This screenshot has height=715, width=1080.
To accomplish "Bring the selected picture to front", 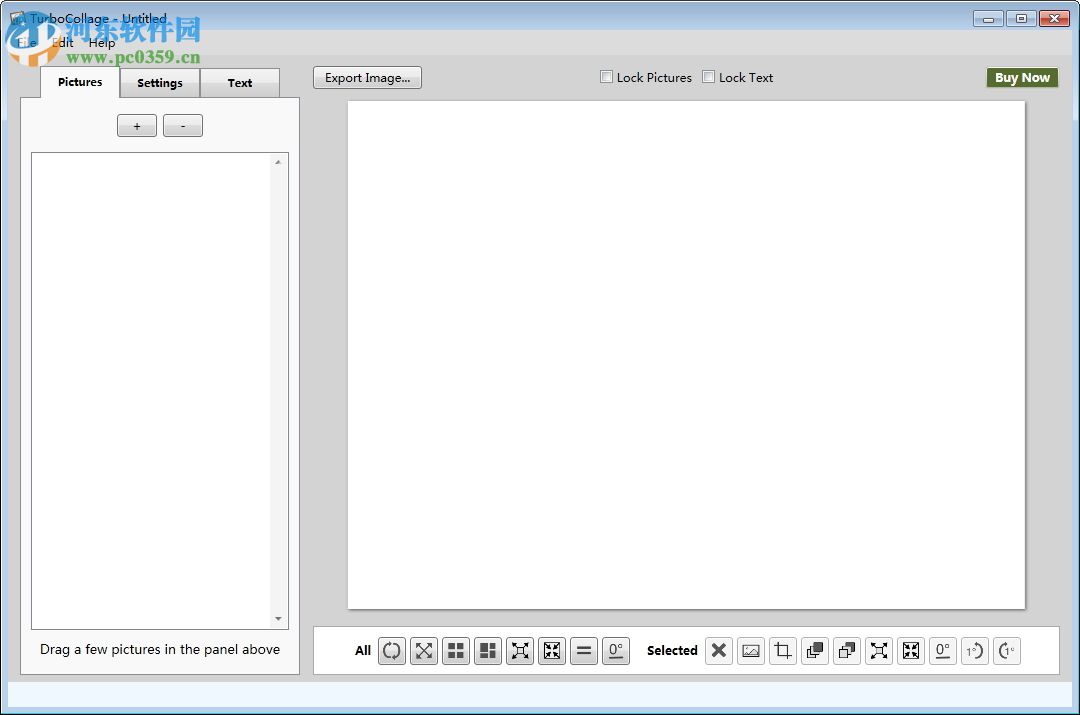I will (x=815, y=650).
